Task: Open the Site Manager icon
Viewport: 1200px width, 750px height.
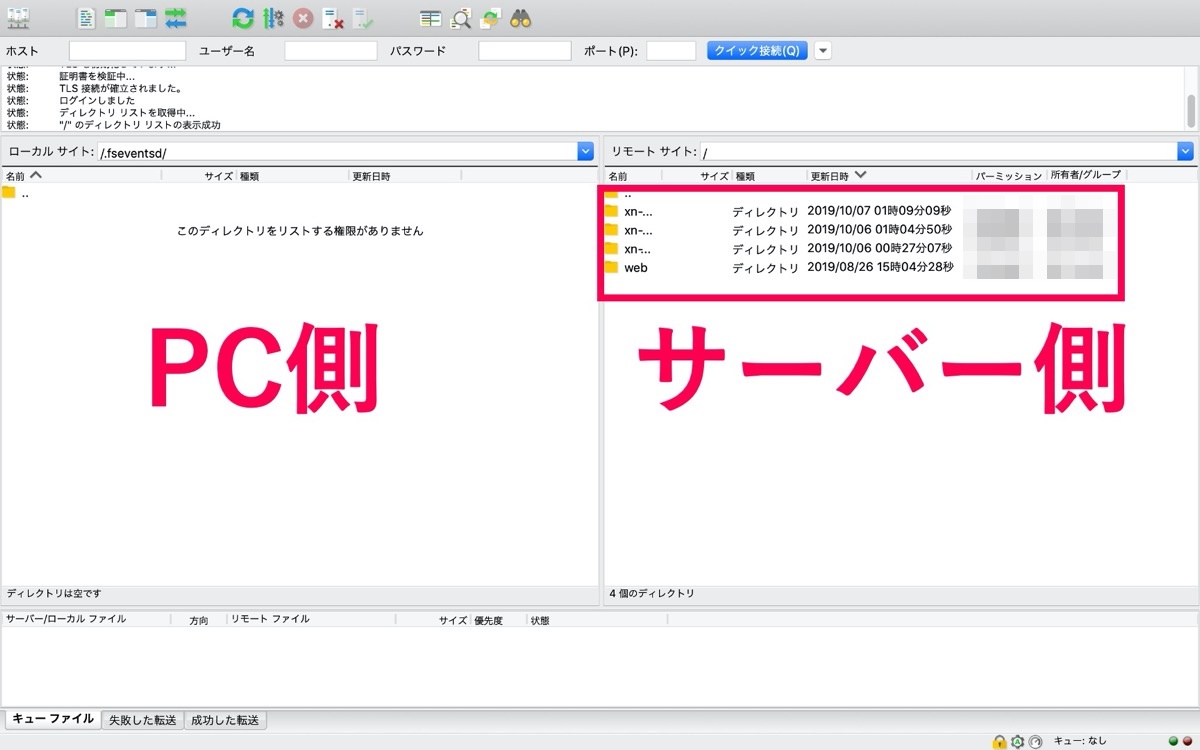Action: click(x=17, y=17)
